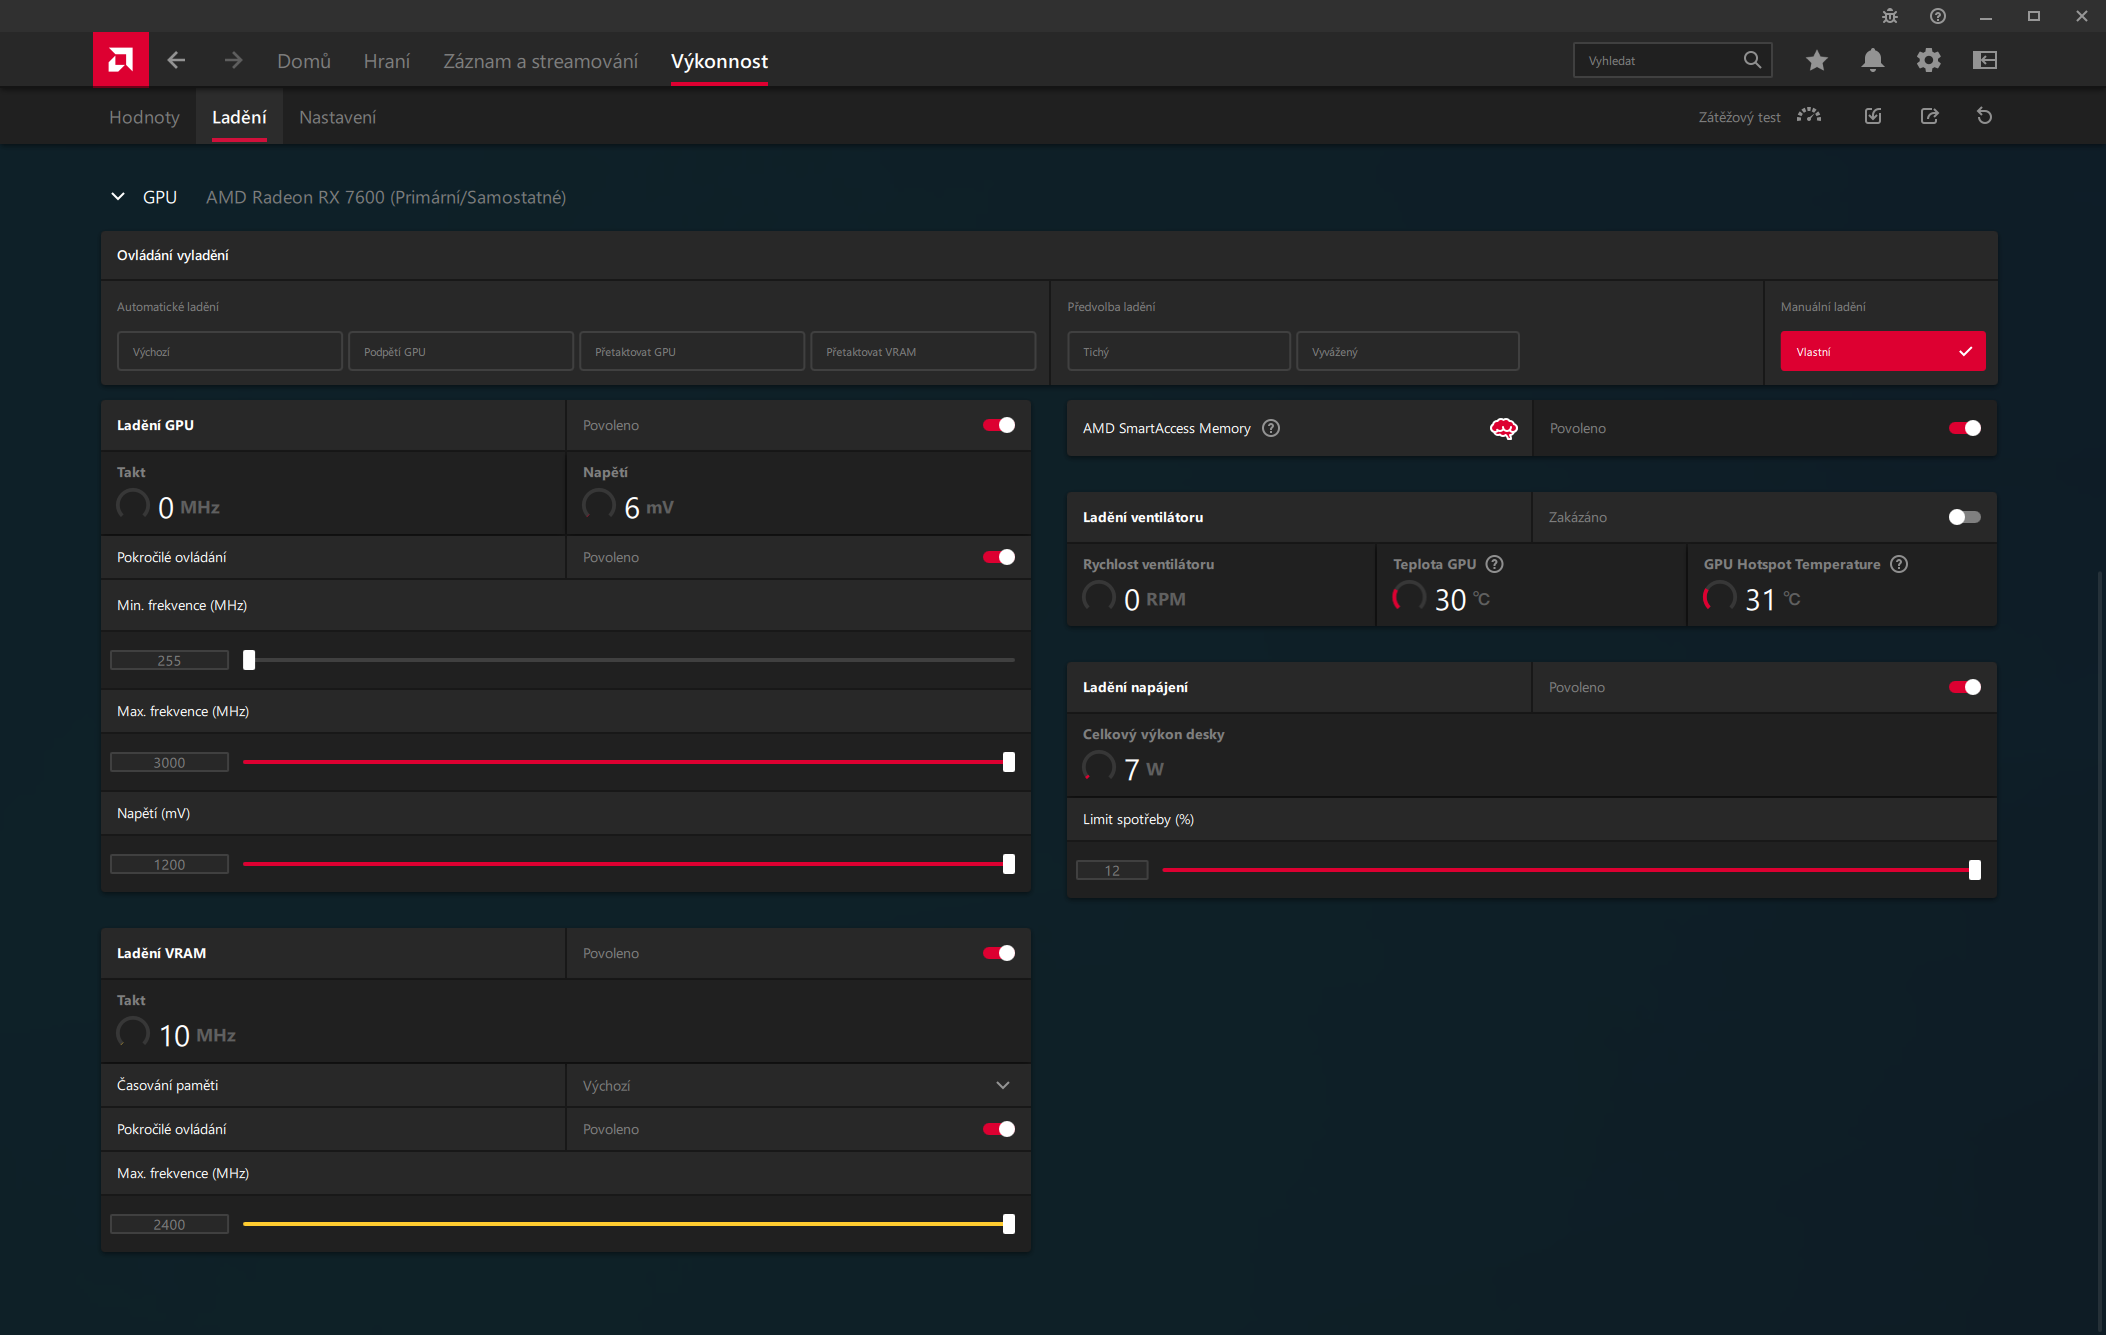
Task: Click Min. frekvence value field 255
Action: (x=169, y=660)
